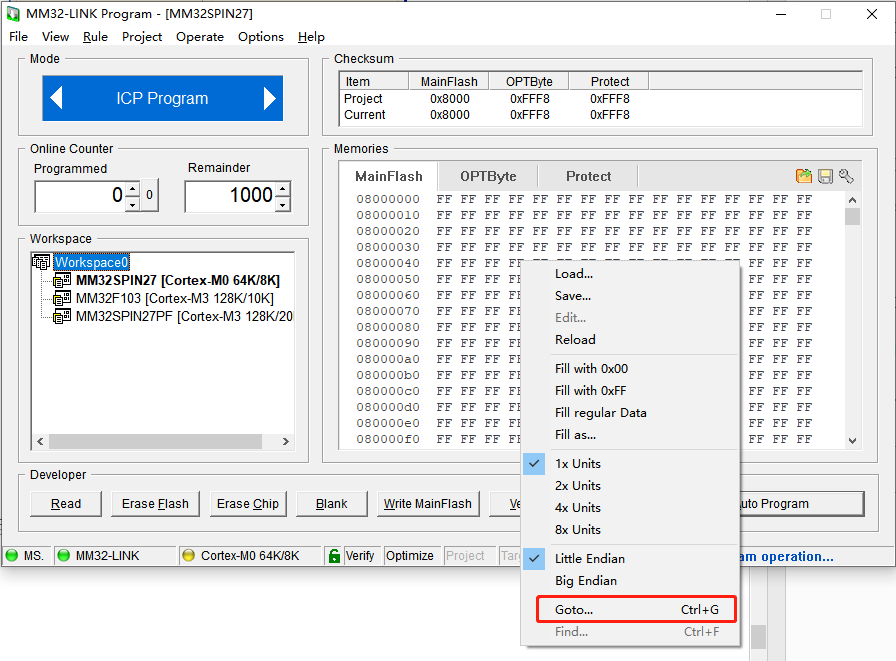Screen dimensions: 896x661
Task: Increase the Programmed counter value
Action: 133,189
